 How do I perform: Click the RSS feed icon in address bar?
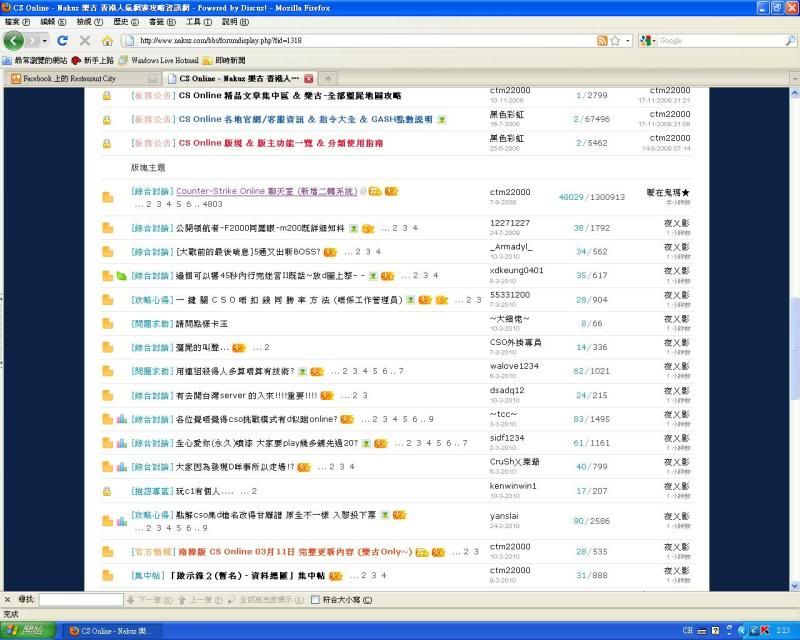602,40
